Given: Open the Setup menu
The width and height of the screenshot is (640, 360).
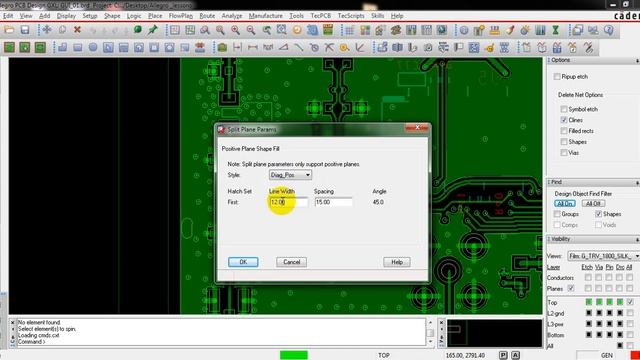Looking at the screenshot, I should coord(90,16).
